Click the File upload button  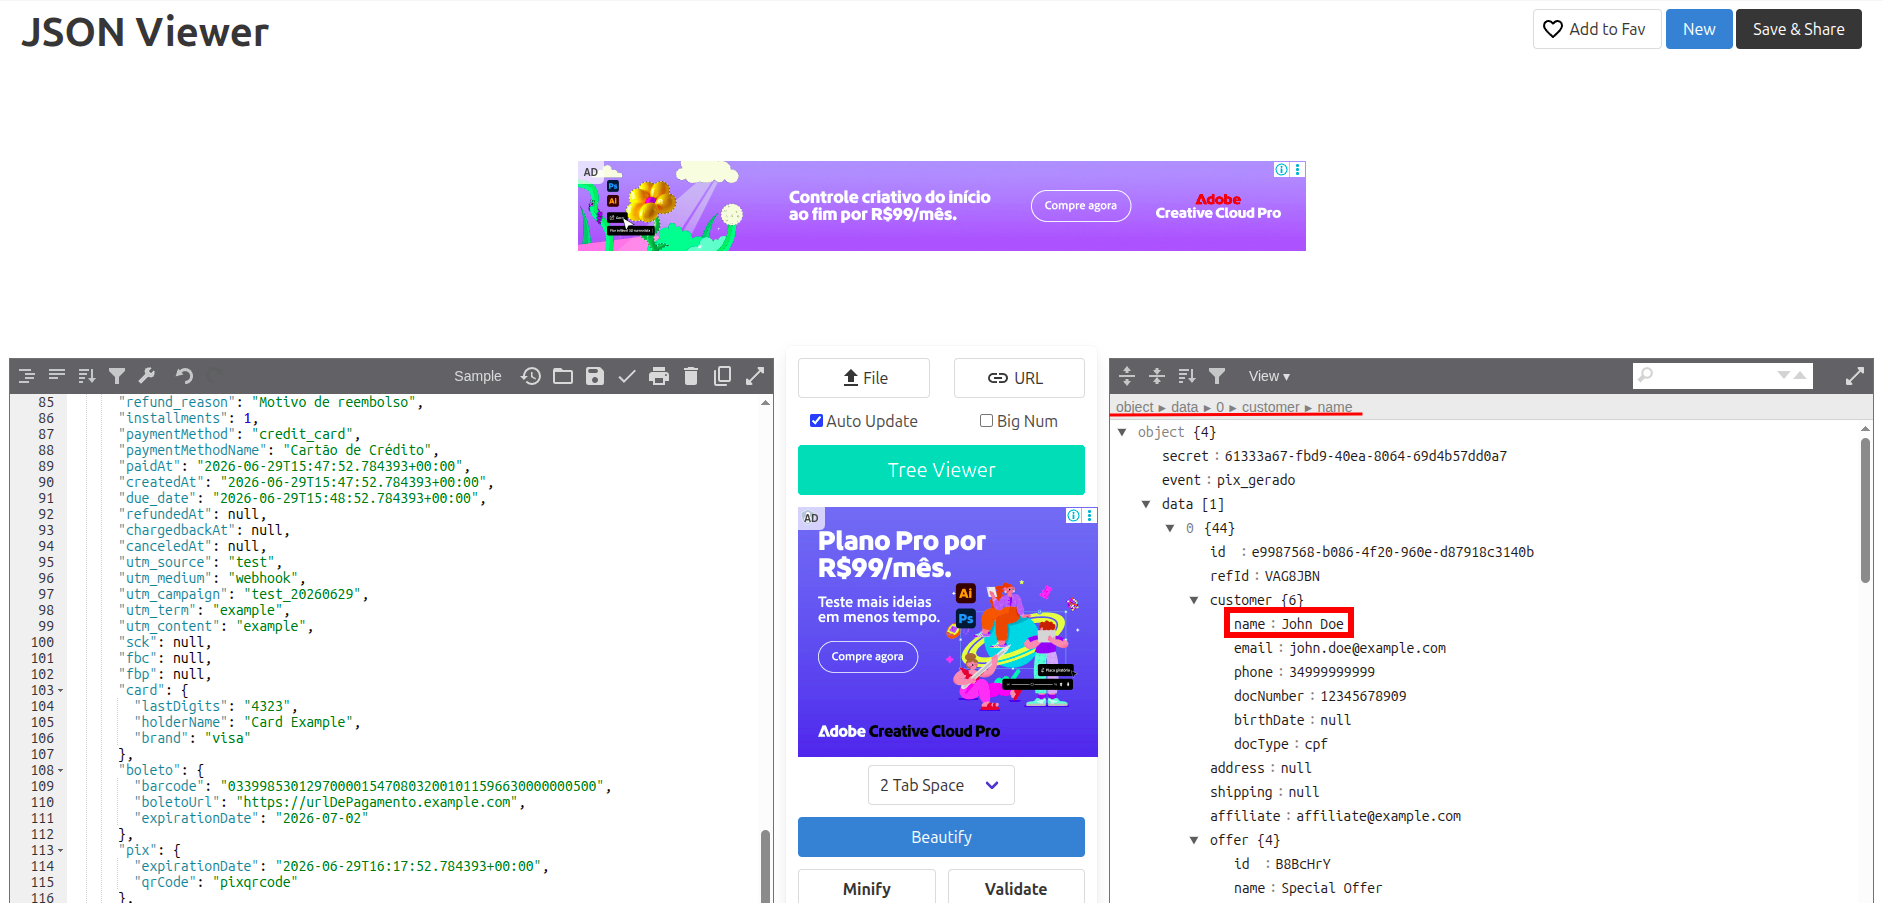[864, 378]
